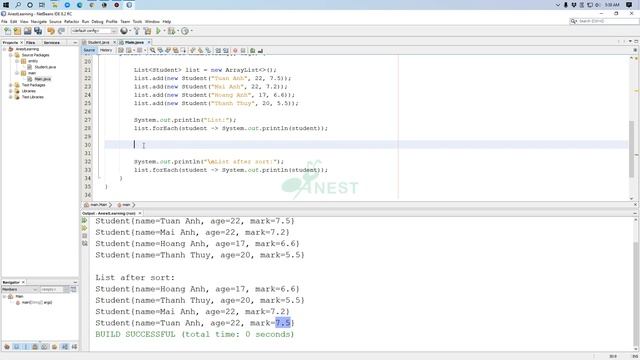
Task: Open the Debug menu
Action: tap(98, 22)
